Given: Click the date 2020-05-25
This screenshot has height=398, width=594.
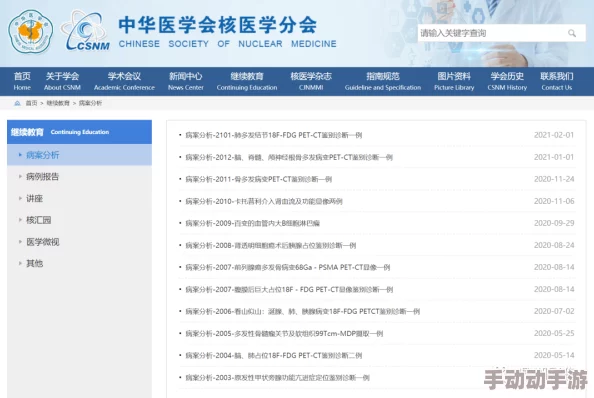Looking at the screenshot, I should (554, 334).
